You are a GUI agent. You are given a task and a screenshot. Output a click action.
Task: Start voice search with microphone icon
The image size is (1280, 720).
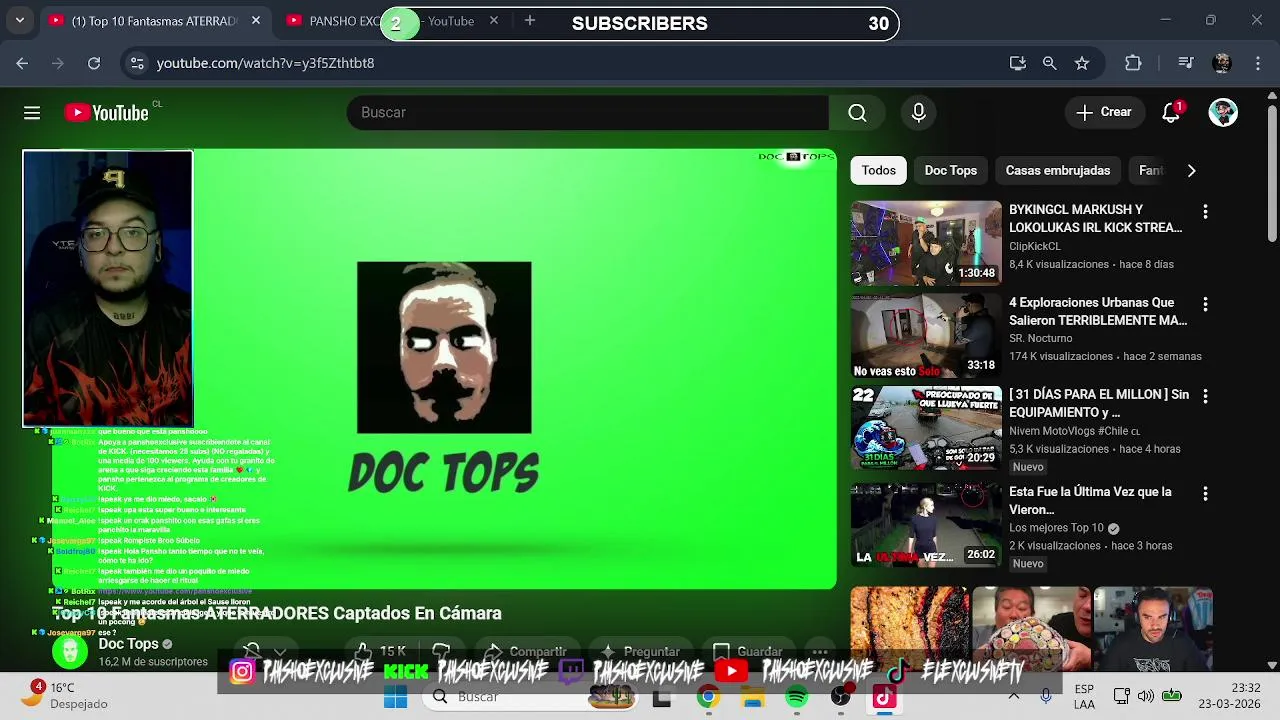coord(918,113)
